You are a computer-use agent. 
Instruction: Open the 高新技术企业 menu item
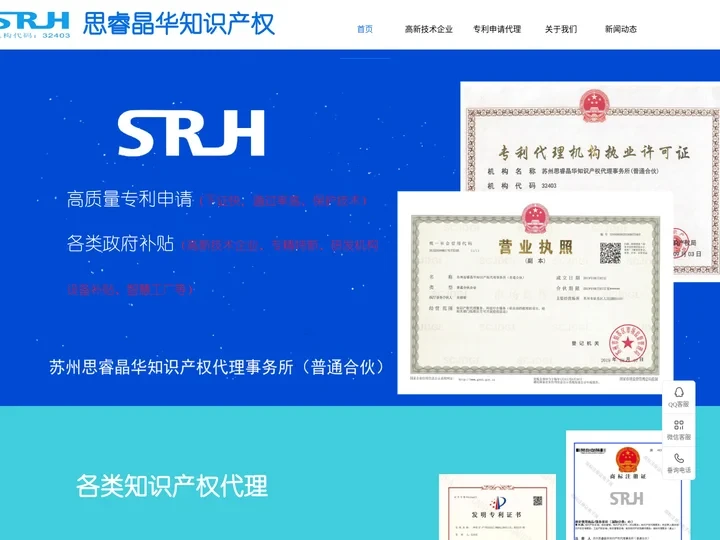pos(428,29)
